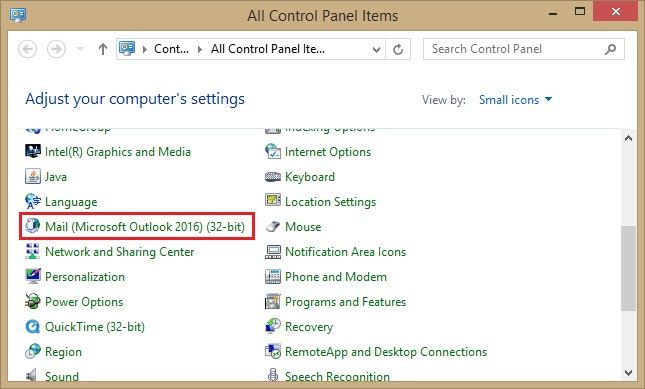Image resolution: width=645 pixels, height=389 pixels.
Task: Select the All Control Panel Ite... breadcrumb
Action: coord(268,49)
